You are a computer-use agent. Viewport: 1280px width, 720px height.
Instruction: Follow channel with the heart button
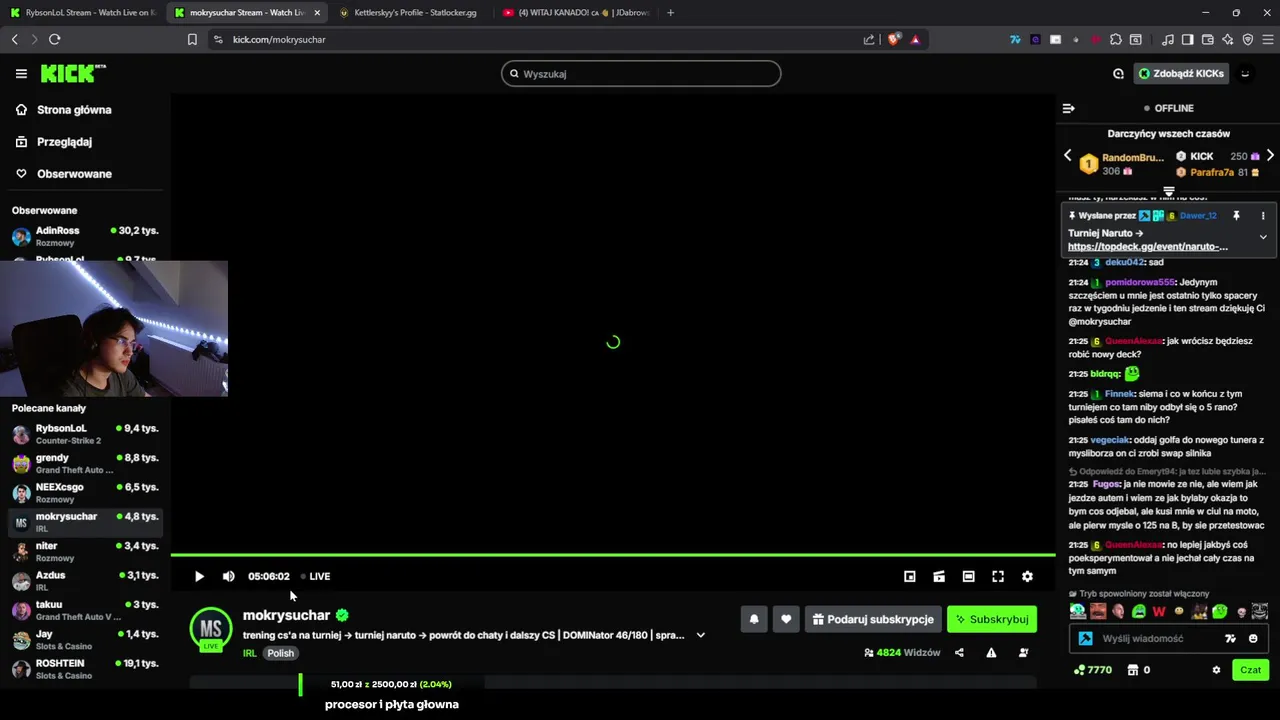coord(786,619)
